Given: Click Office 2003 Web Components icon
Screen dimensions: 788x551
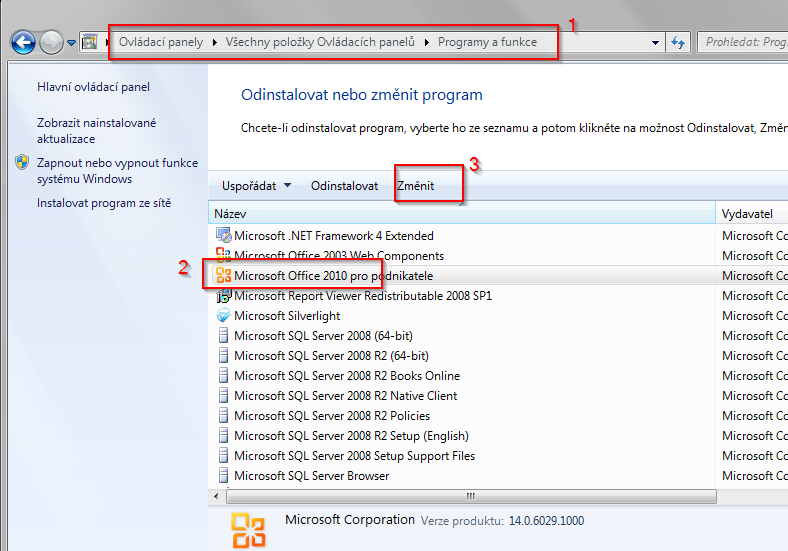Looking at the screenshot, I should (x=224, y=255).
